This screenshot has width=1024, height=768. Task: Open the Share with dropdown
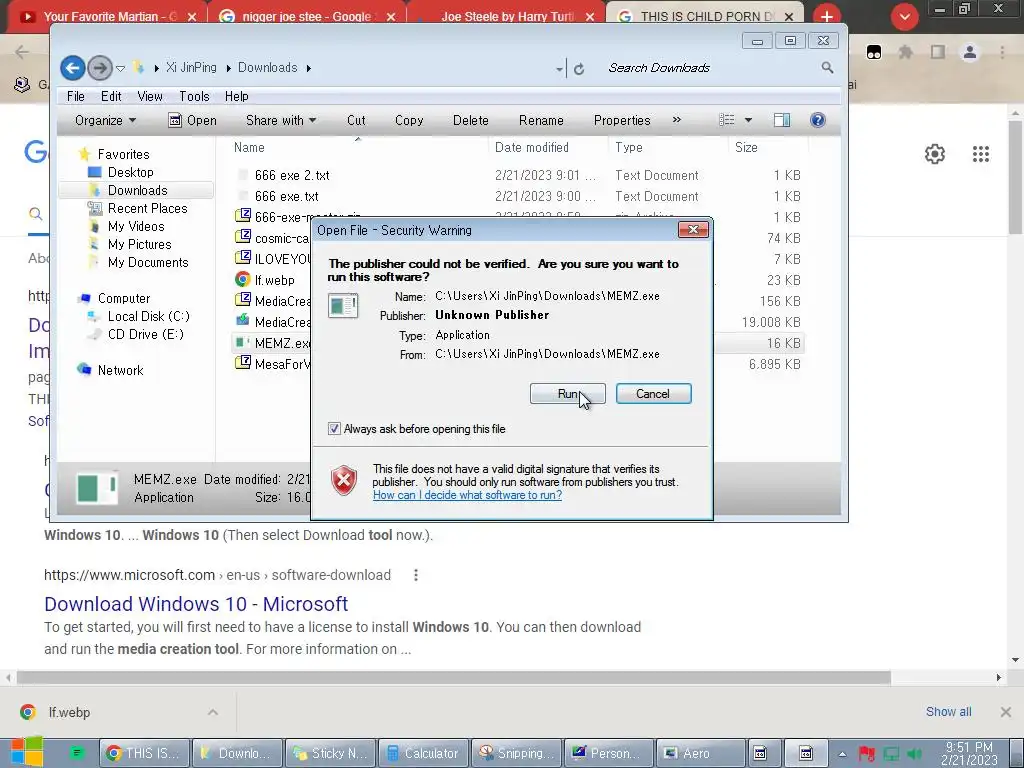coord(281,120)
